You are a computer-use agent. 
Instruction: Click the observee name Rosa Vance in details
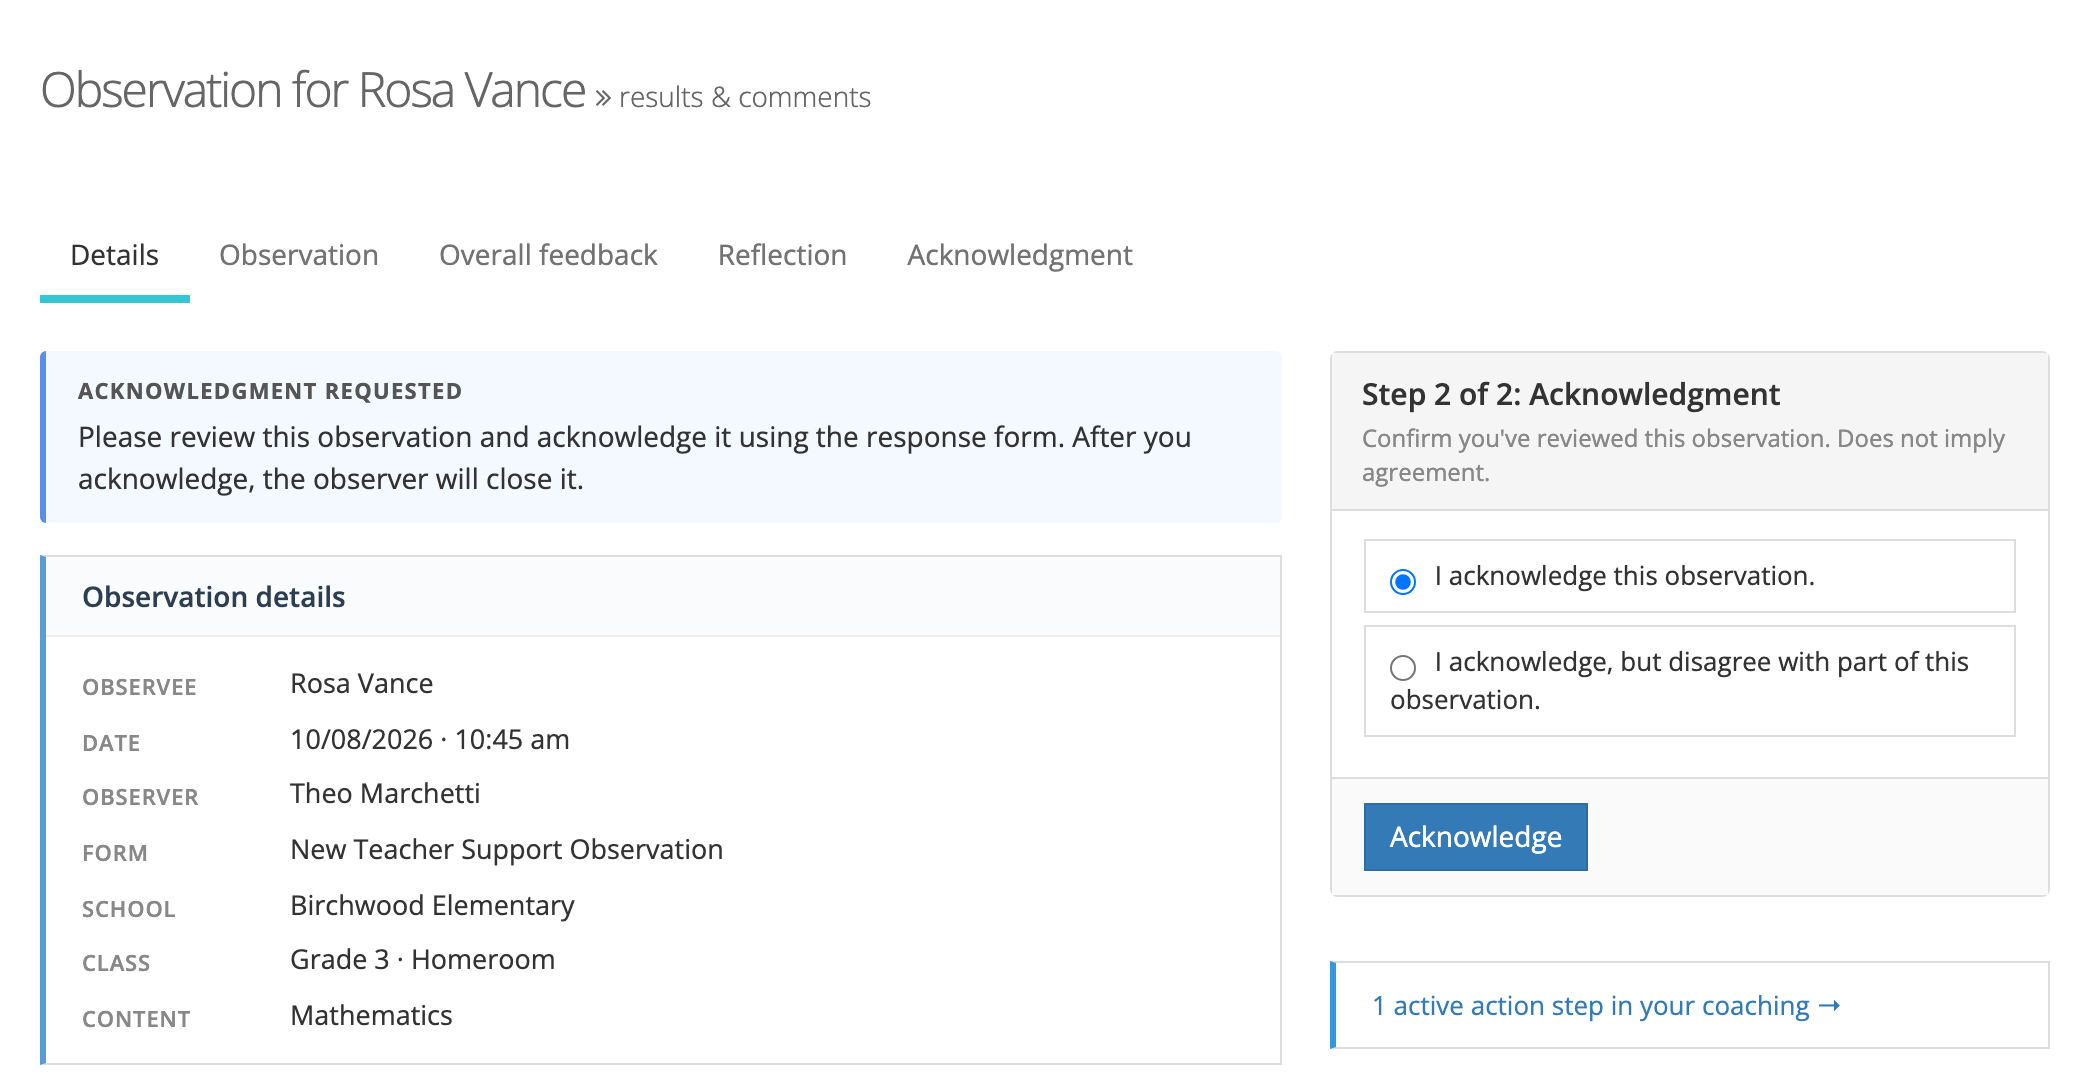pyautogui.click(x=361, y=683)
